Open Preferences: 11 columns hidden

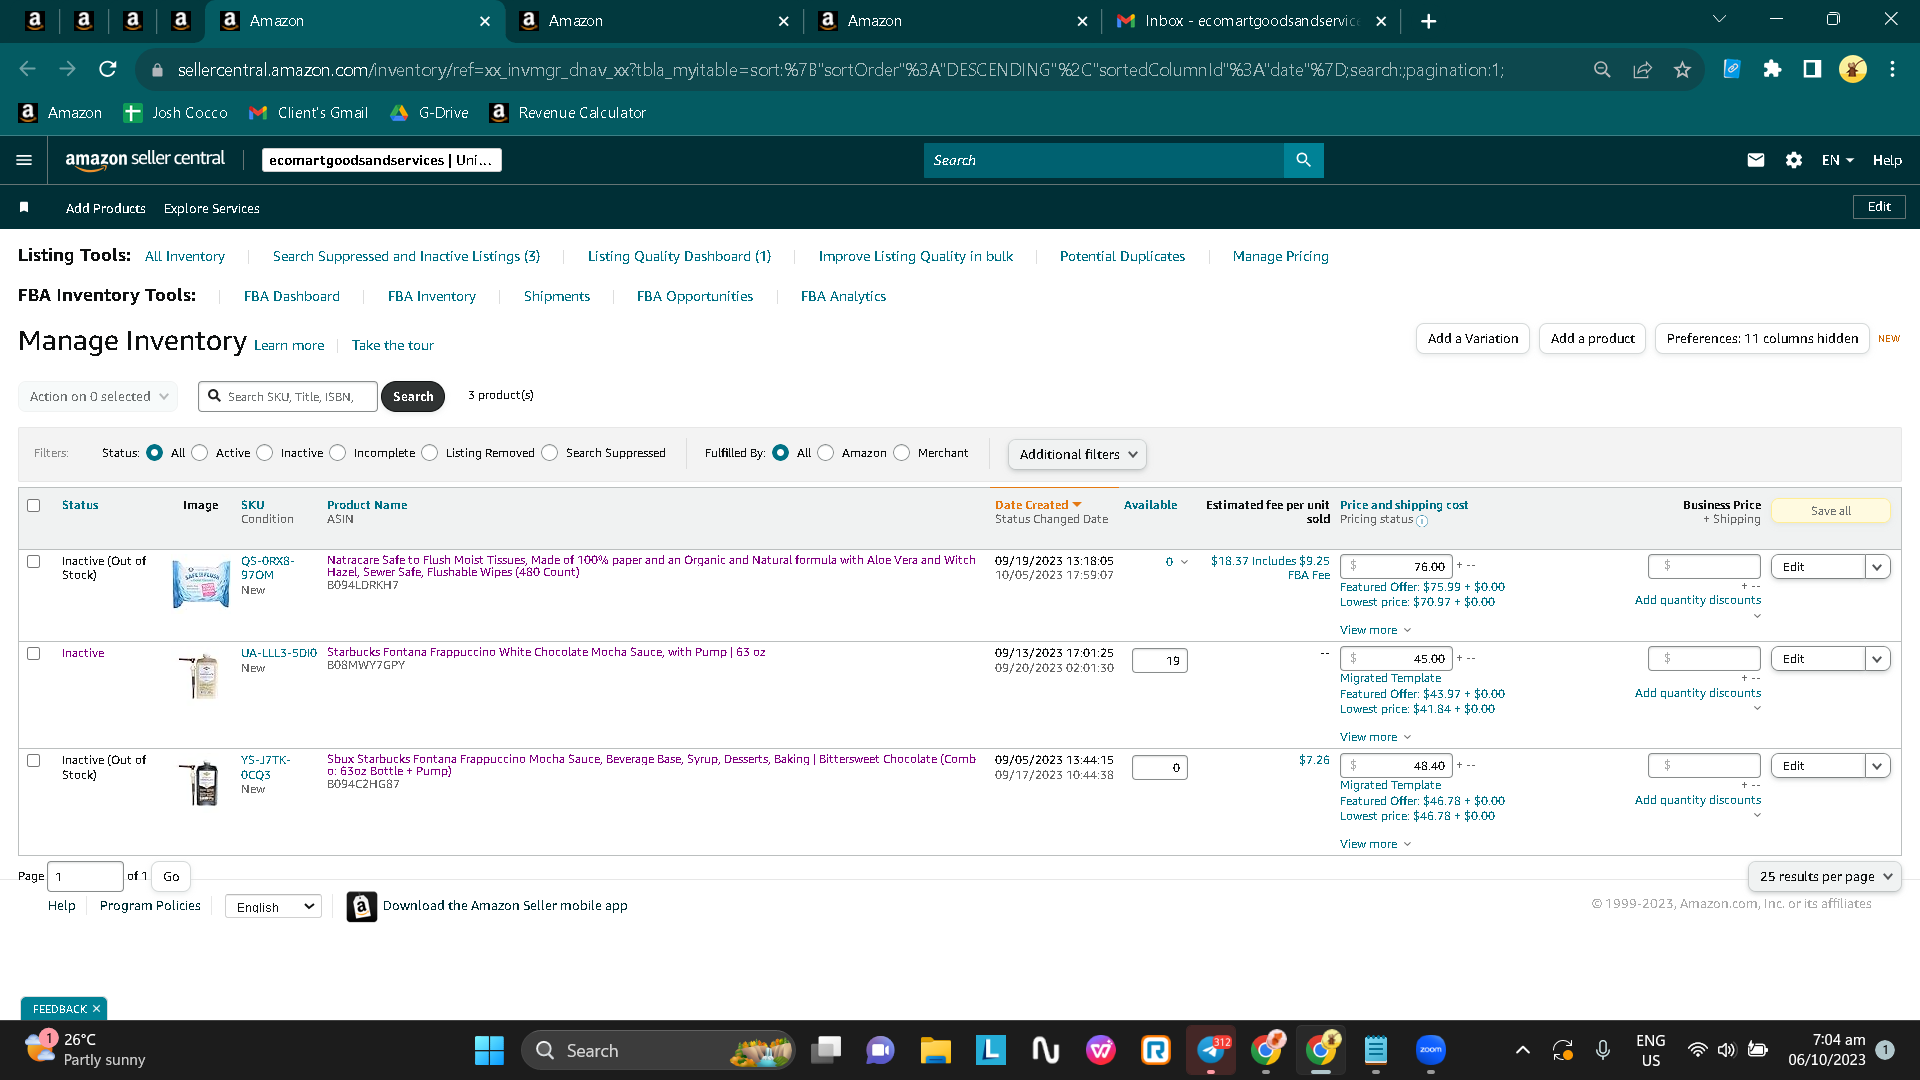1762,339
